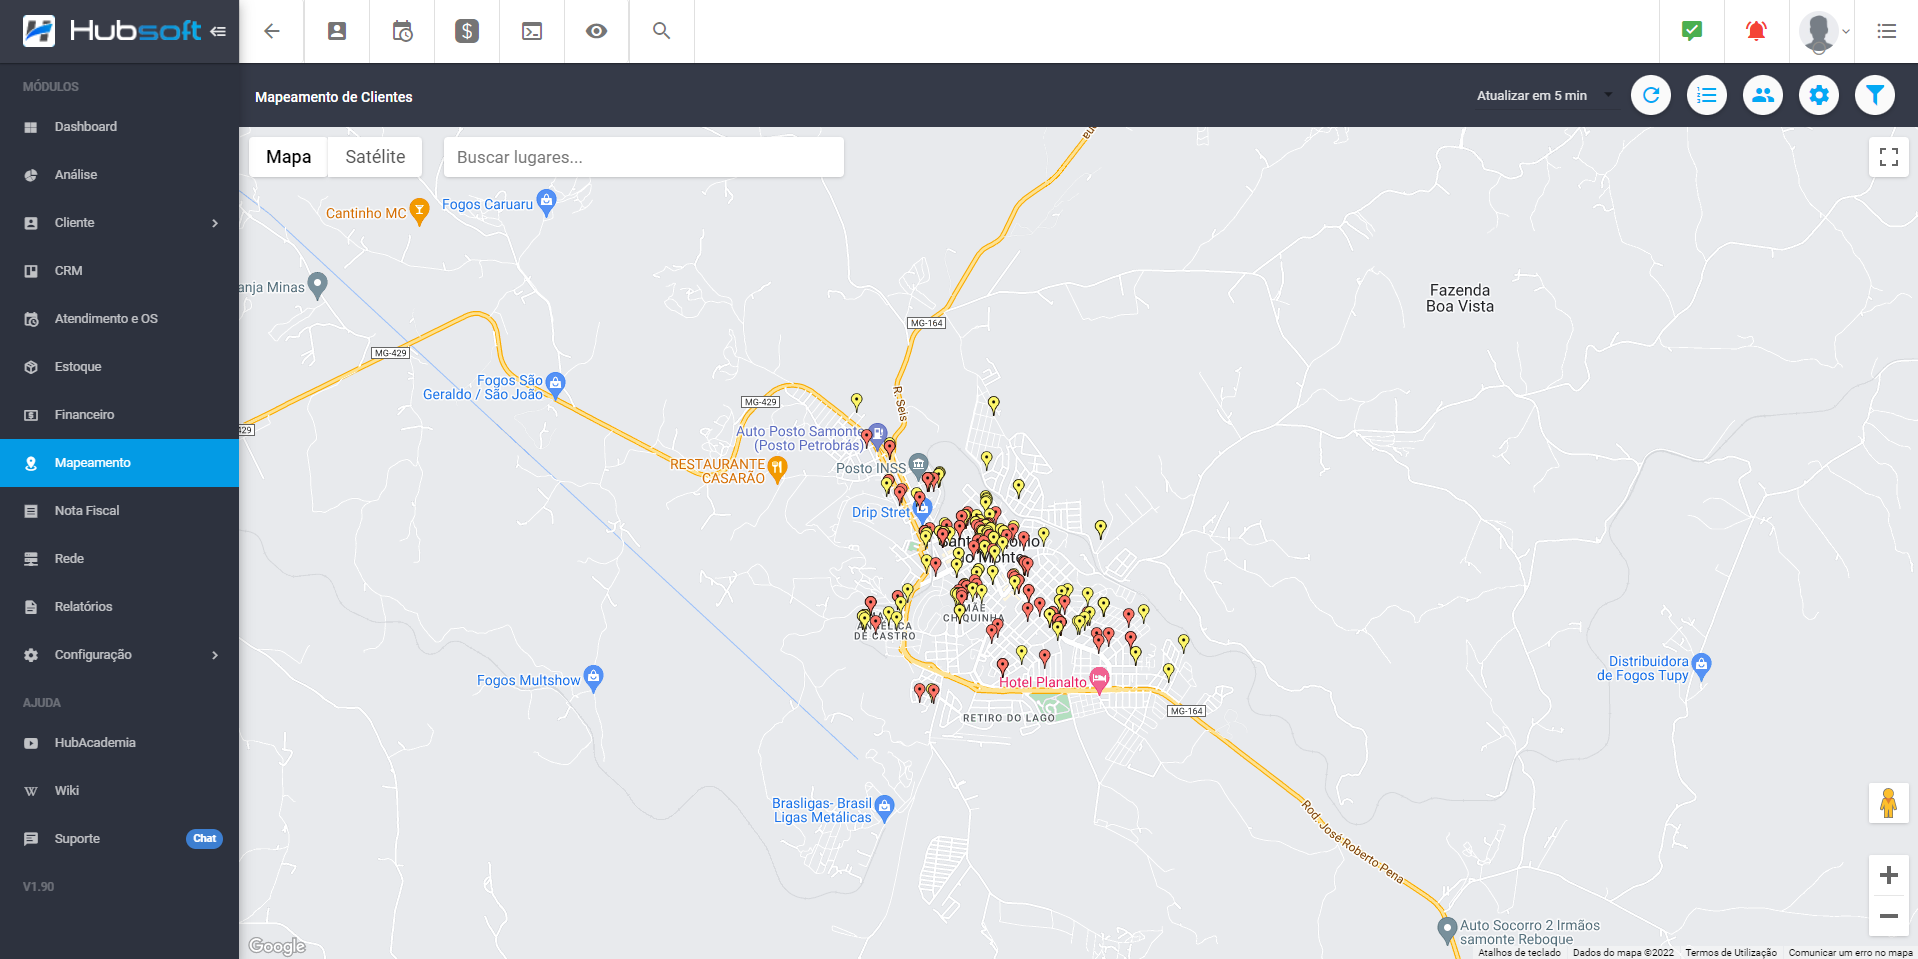Open the right-side list menu icon

point(1887,31)
